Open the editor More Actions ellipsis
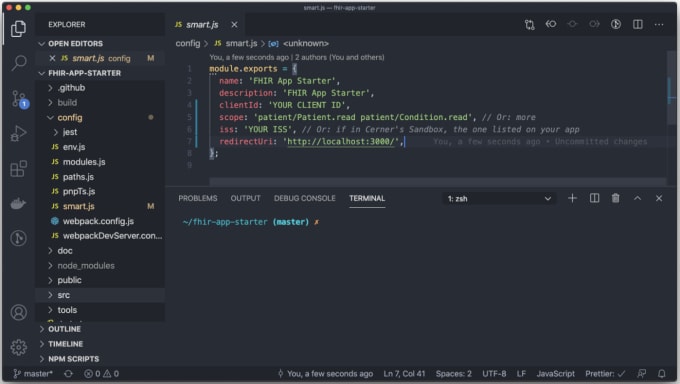680x384 pixels. point(659,24)
